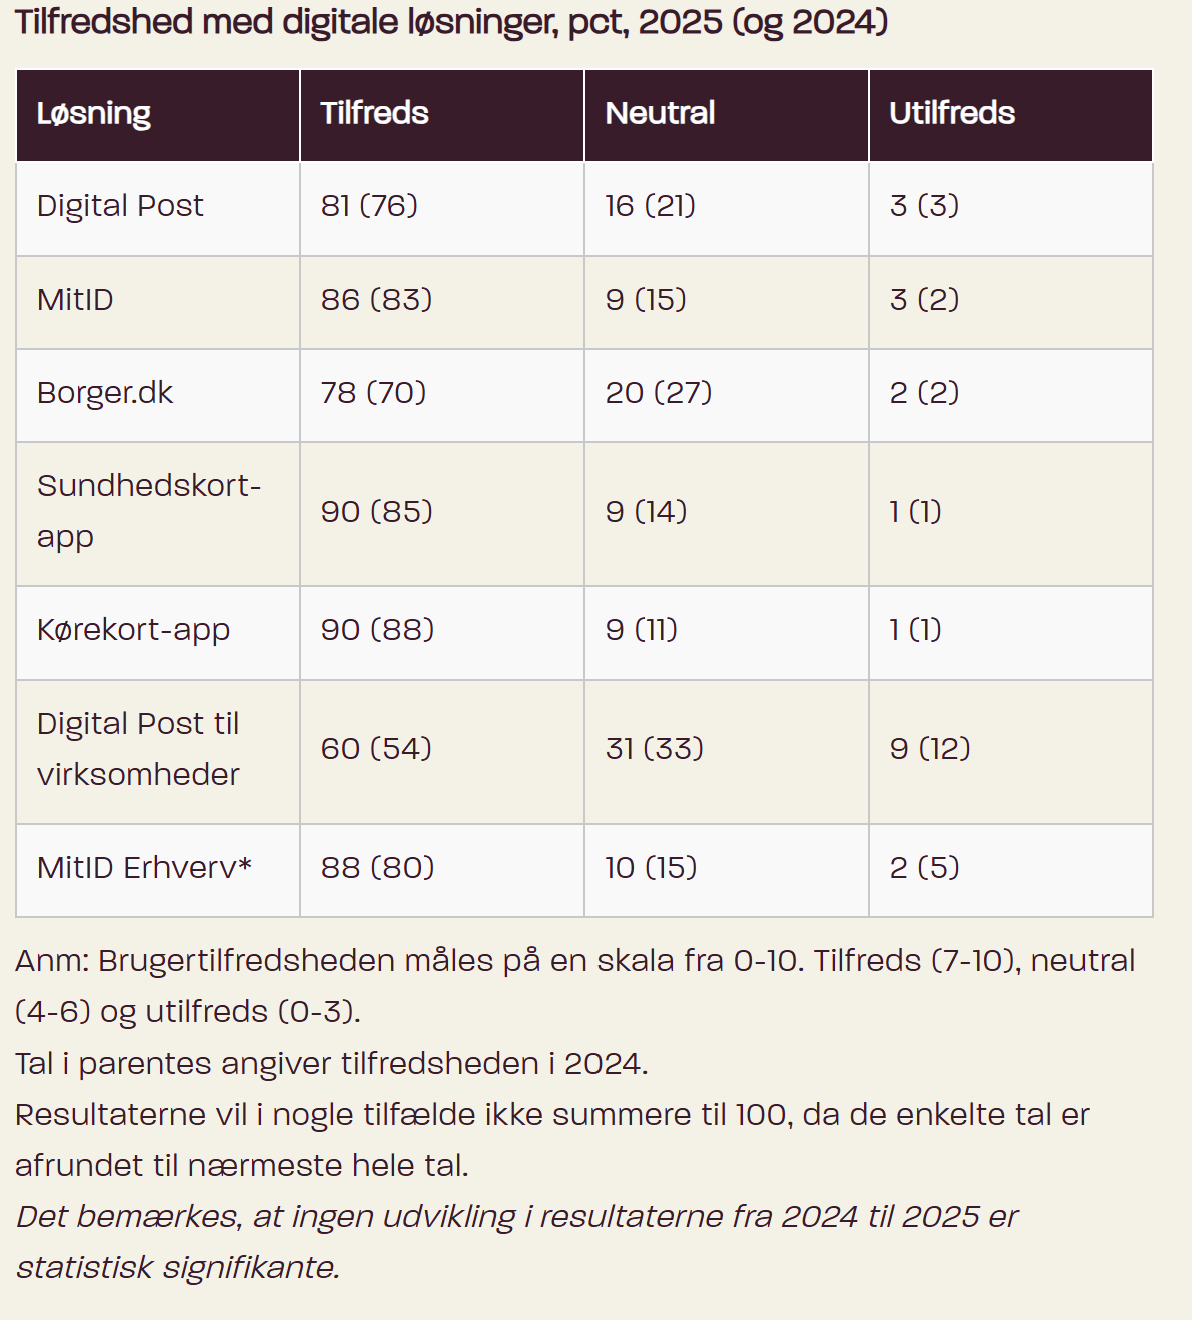This screenshot has width=1192, height=1320.
Task: Click the Neutral column header
Action: [660, 113]
